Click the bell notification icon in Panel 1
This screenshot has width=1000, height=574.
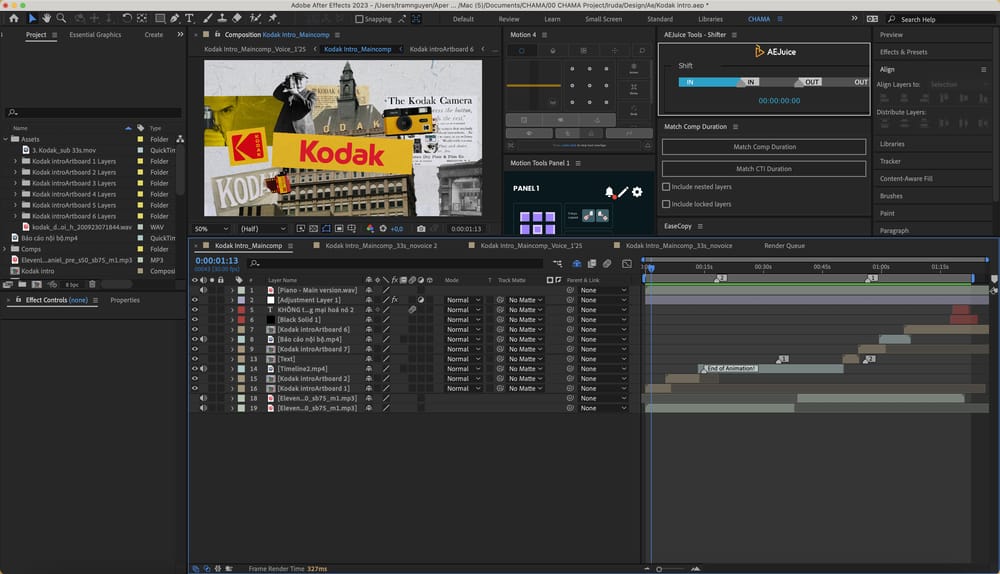click(609, 192)
